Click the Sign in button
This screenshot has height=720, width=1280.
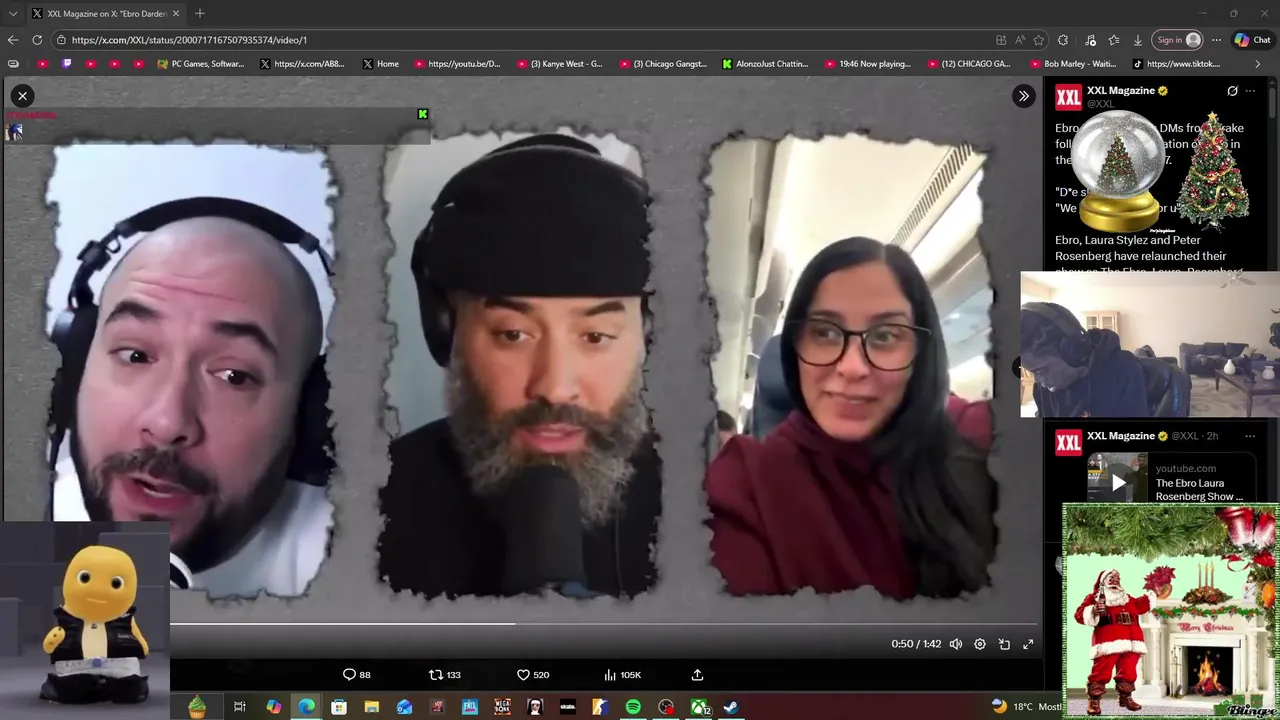point(1178,40)
